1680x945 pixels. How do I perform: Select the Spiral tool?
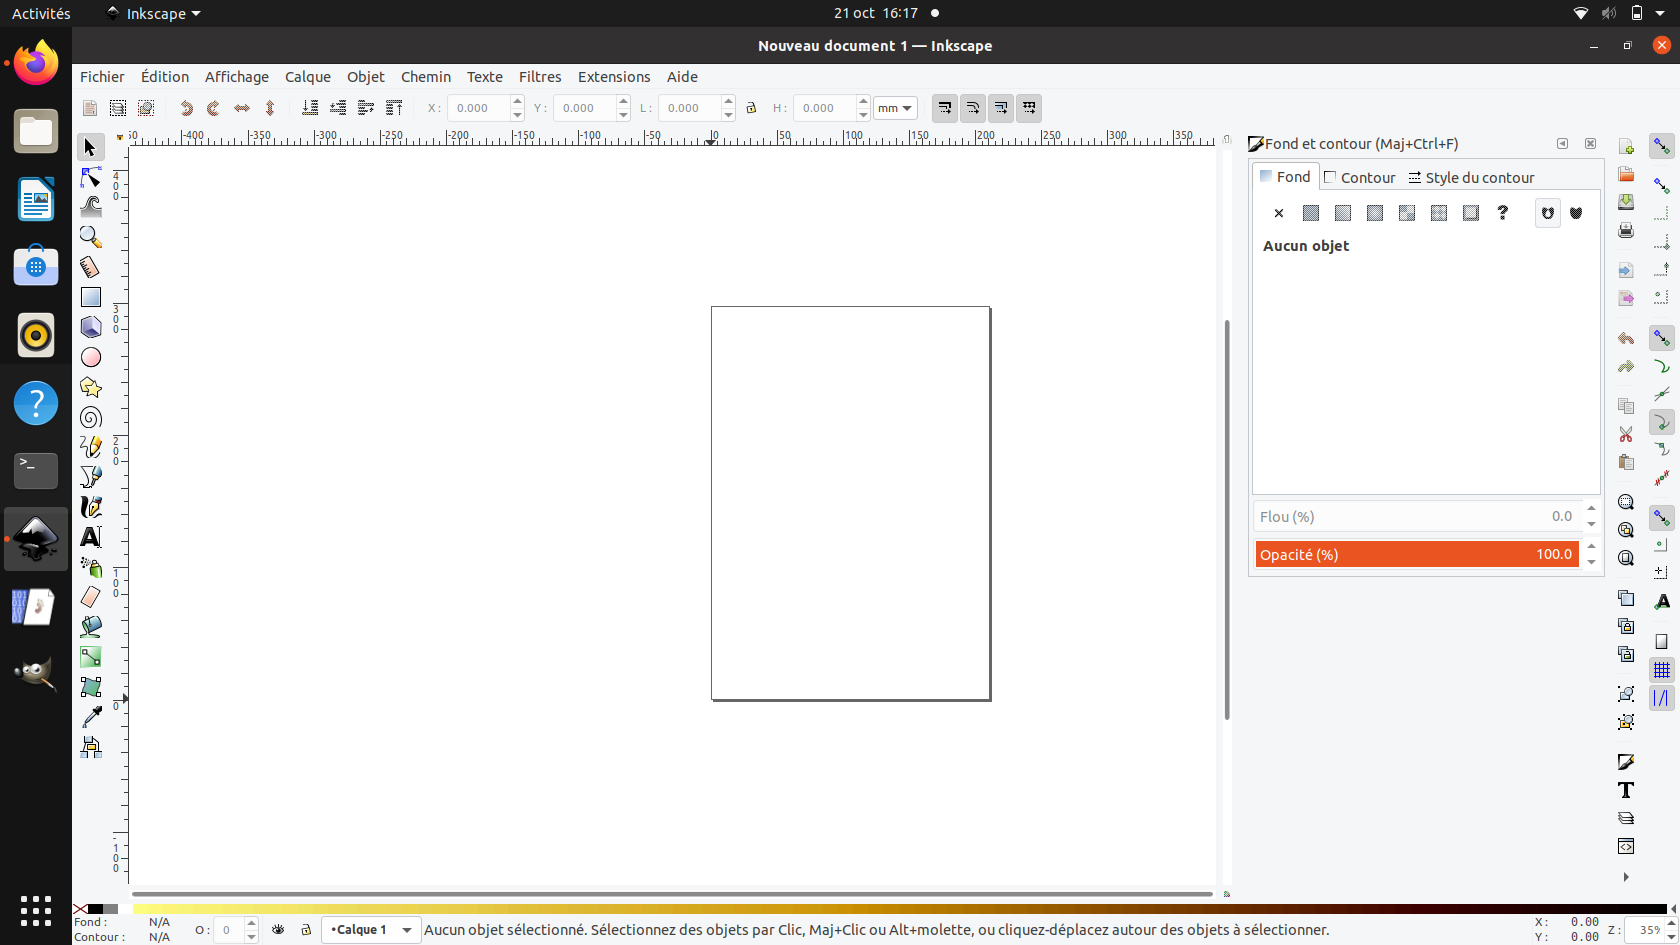tap(91, 417)
